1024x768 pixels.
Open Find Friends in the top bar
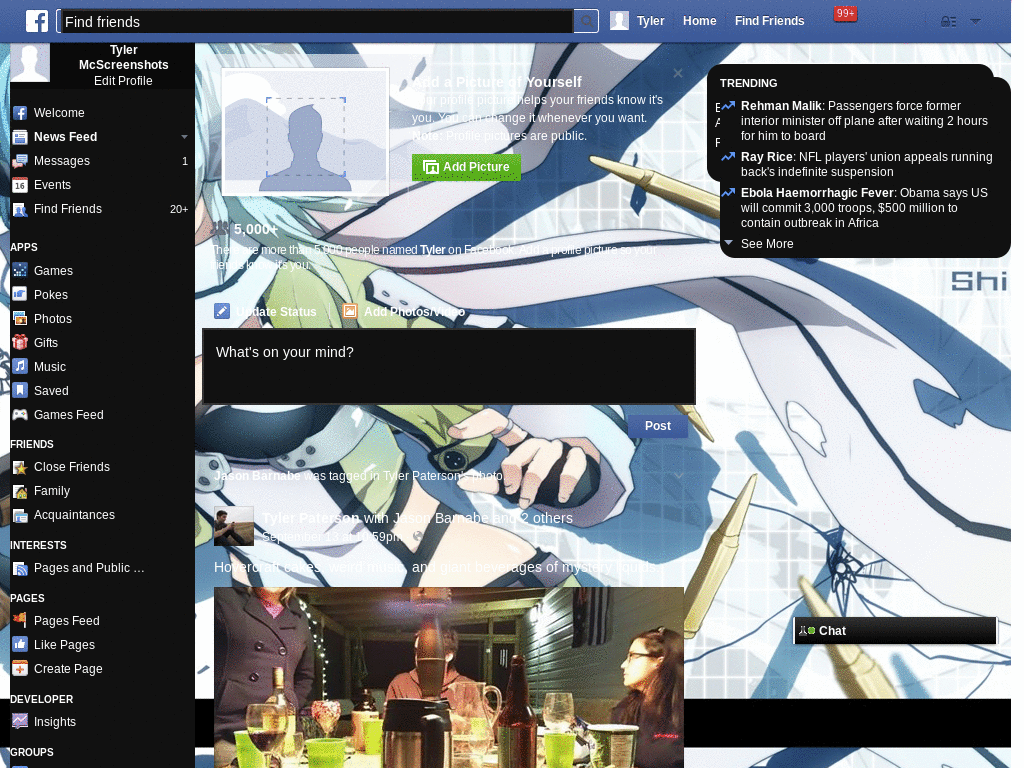[x=769, y=21]
